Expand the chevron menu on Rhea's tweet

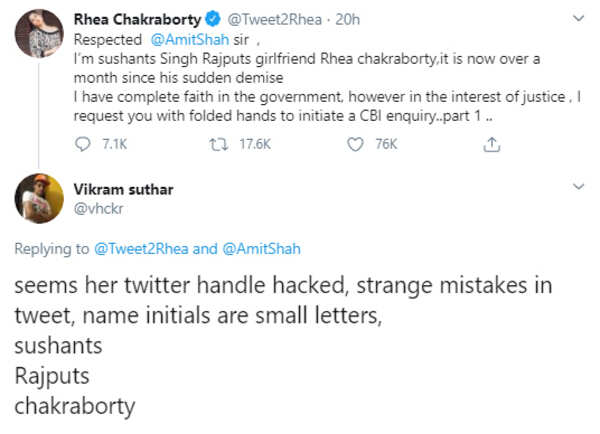click(578, 19)
